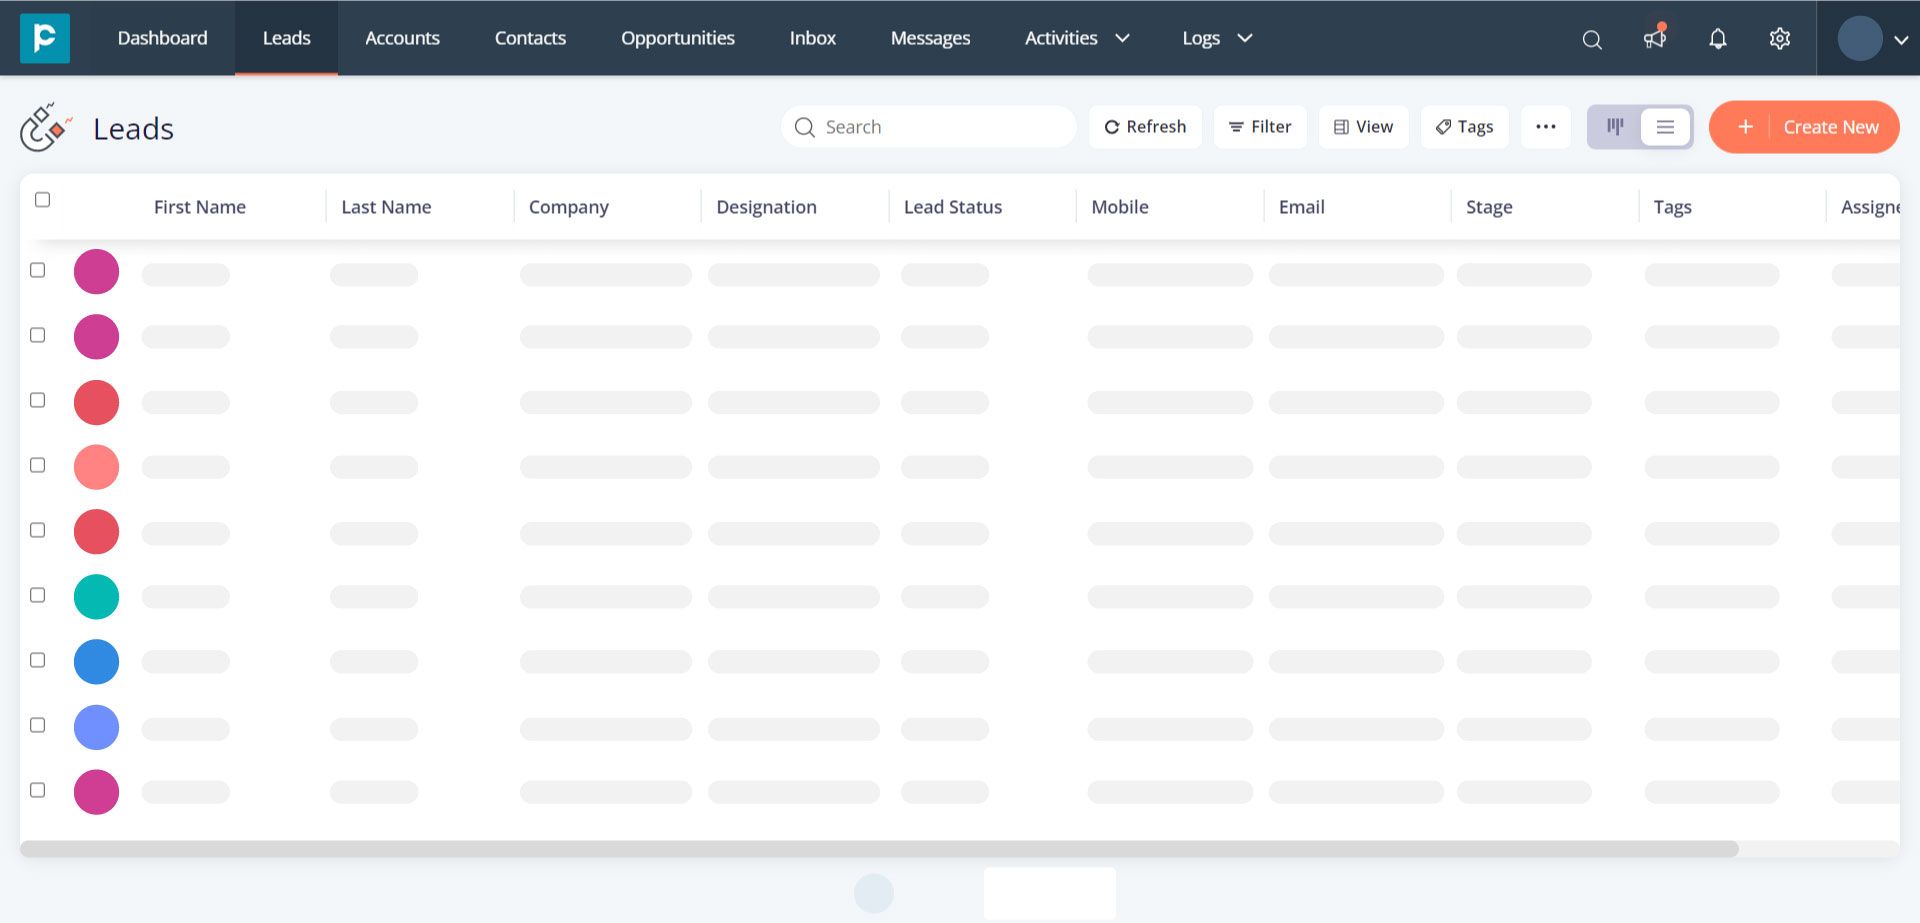The height and width of the screenshot is (923, 1920).
Task: Open the Messages tab
Action: [930, 38]
